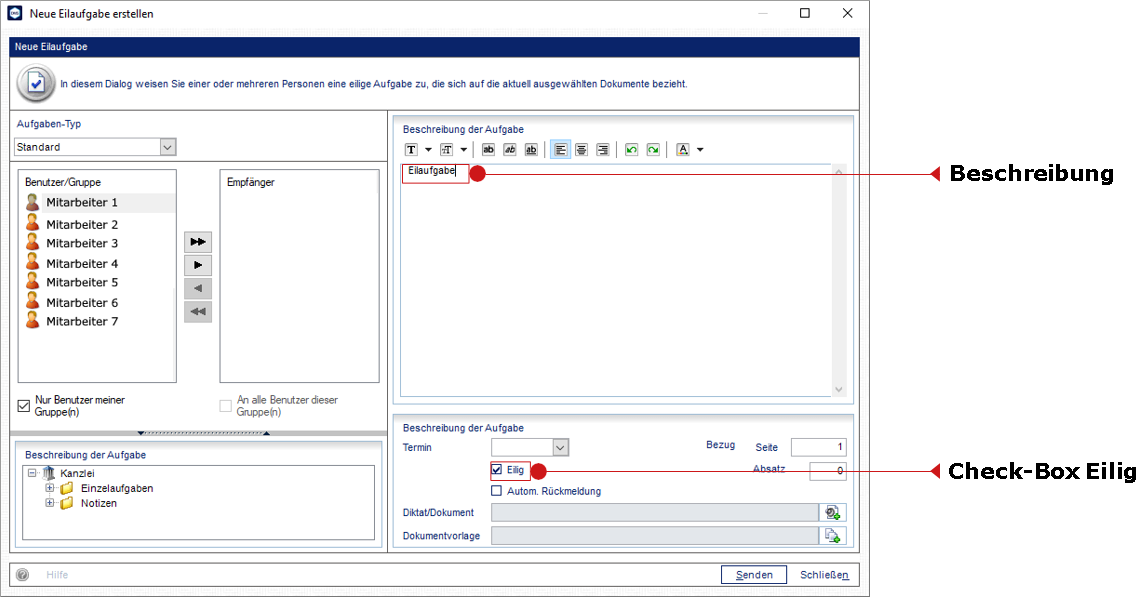The image size is (1139, 597).
Task: Open the font size icon in toolbar
Action: coord(446,150)
